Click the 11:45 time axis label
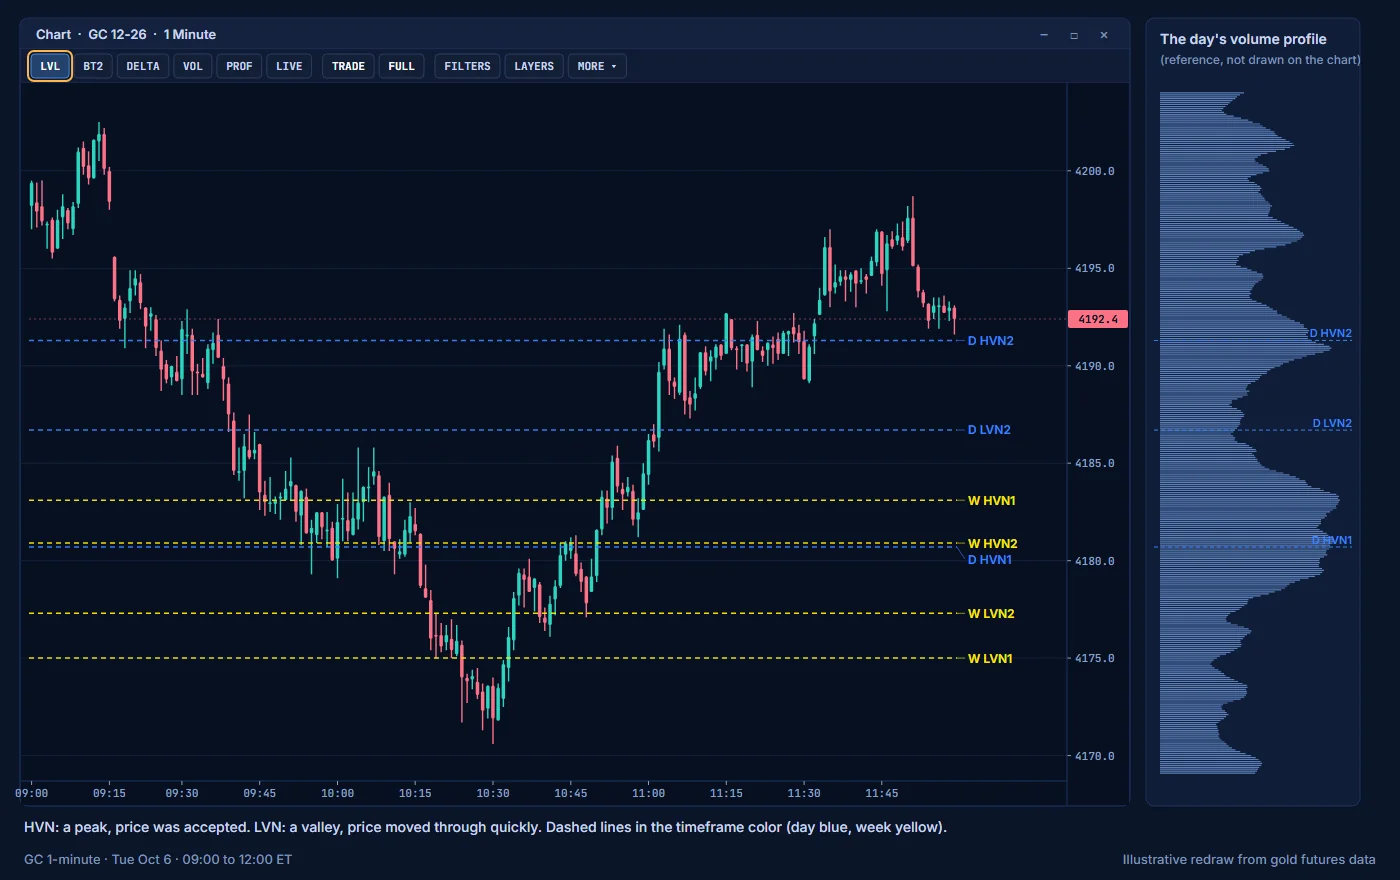This screenshot has height=880, width=1400. click(x=881, y=793)
